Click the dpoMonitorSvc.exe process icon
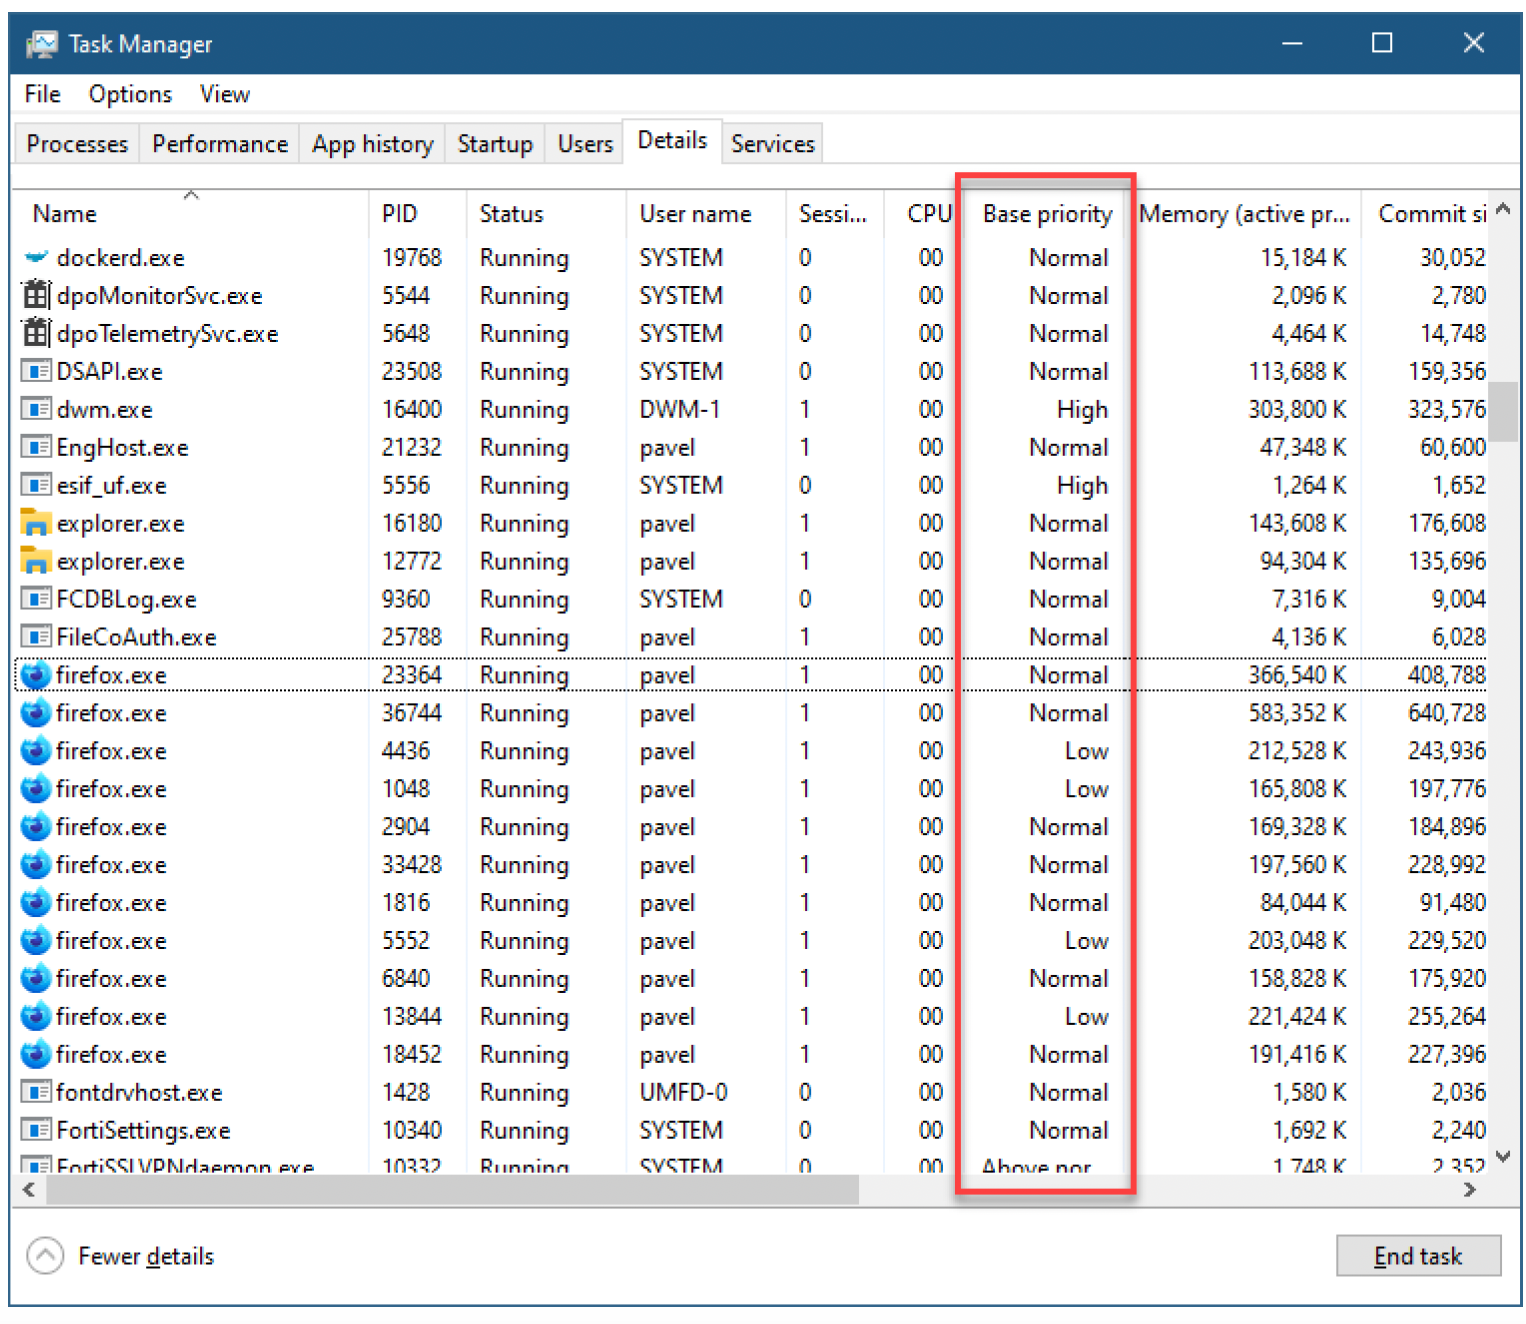1526x1324 pixels. pos(36,295)
